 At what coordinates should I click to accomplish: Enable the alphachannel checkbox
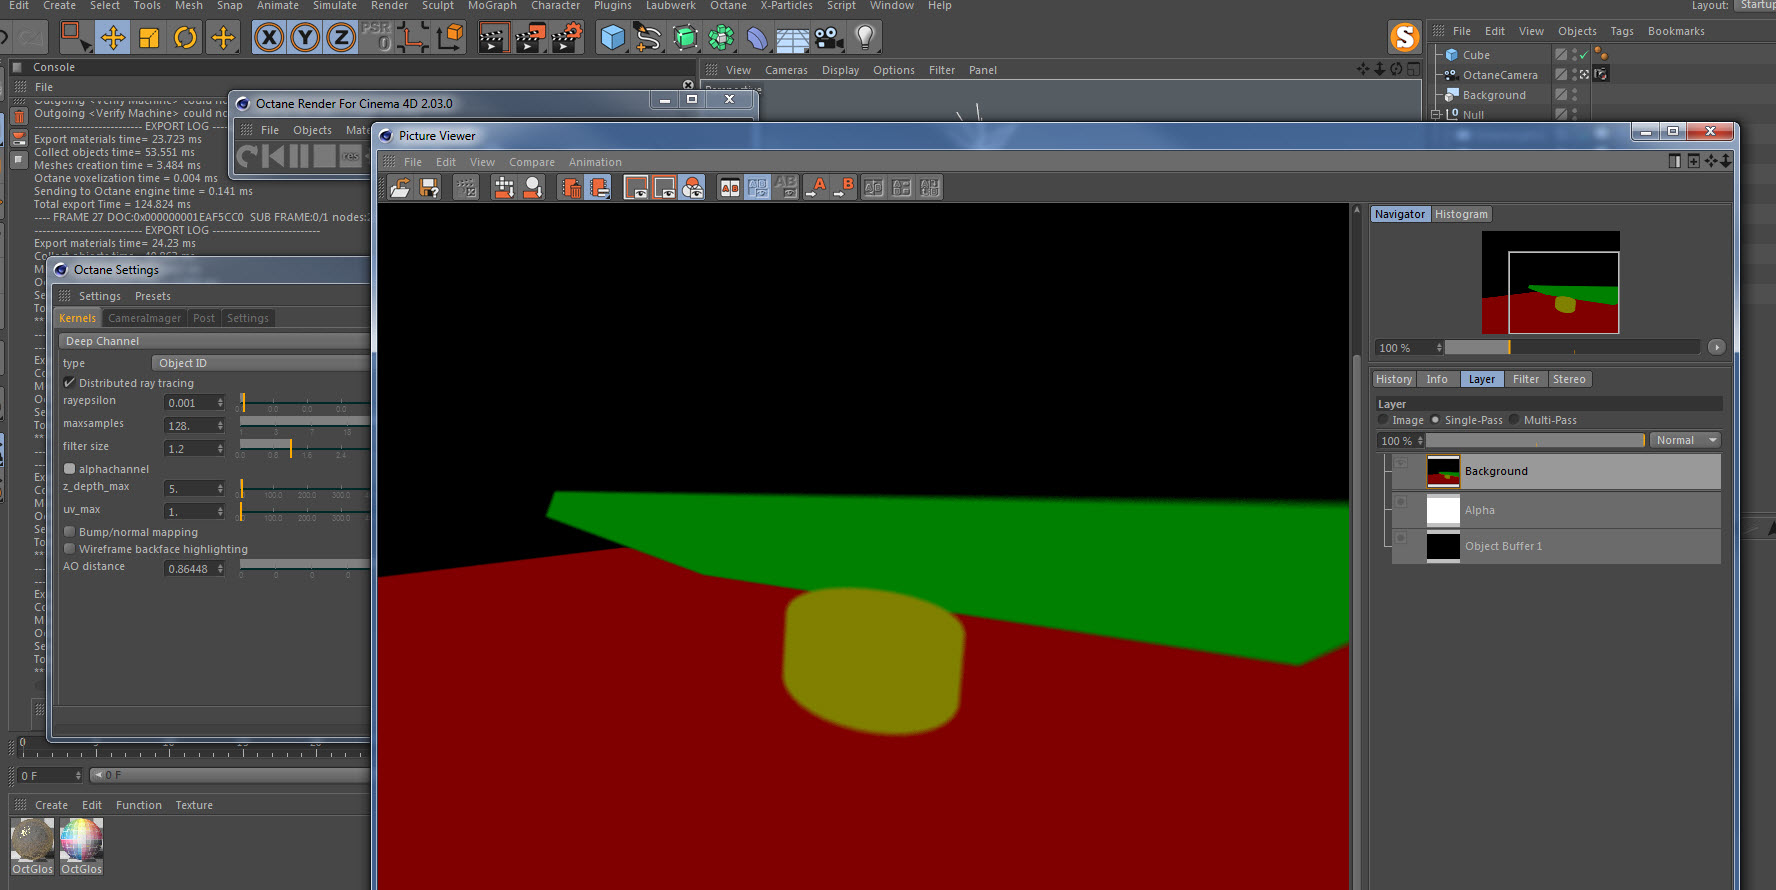(69, 469)
